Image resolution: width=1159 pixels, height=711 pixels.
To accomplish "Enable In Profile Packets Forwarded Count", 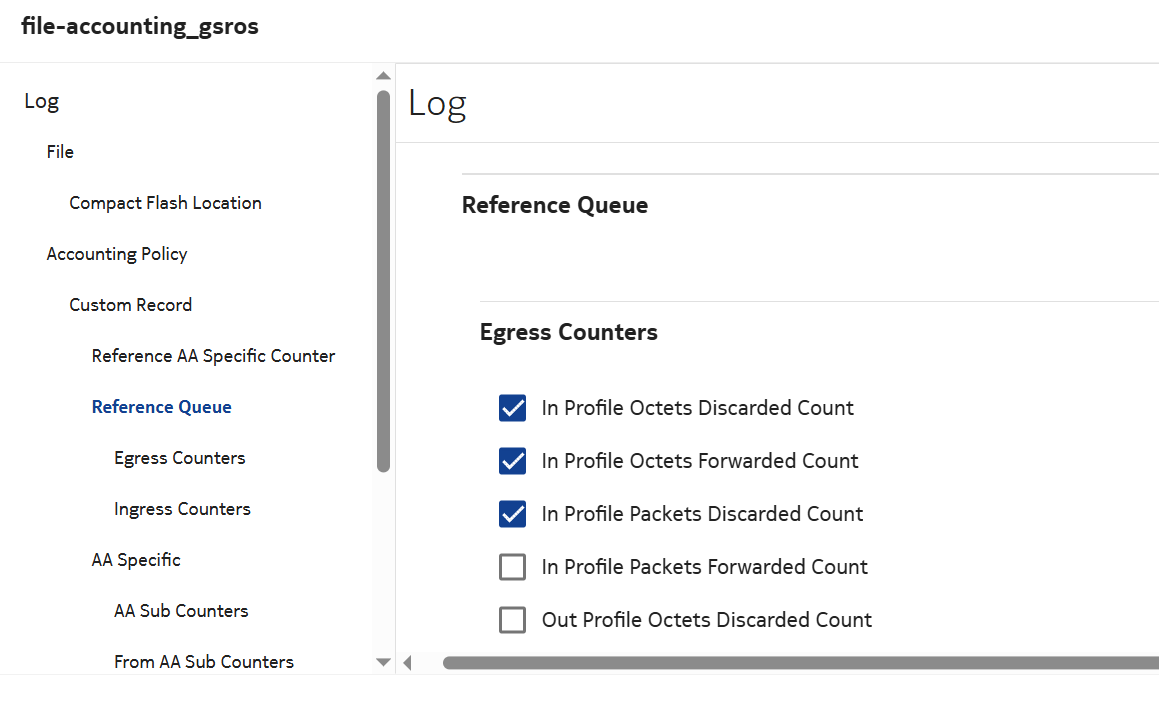I will (x=512, y=567).
